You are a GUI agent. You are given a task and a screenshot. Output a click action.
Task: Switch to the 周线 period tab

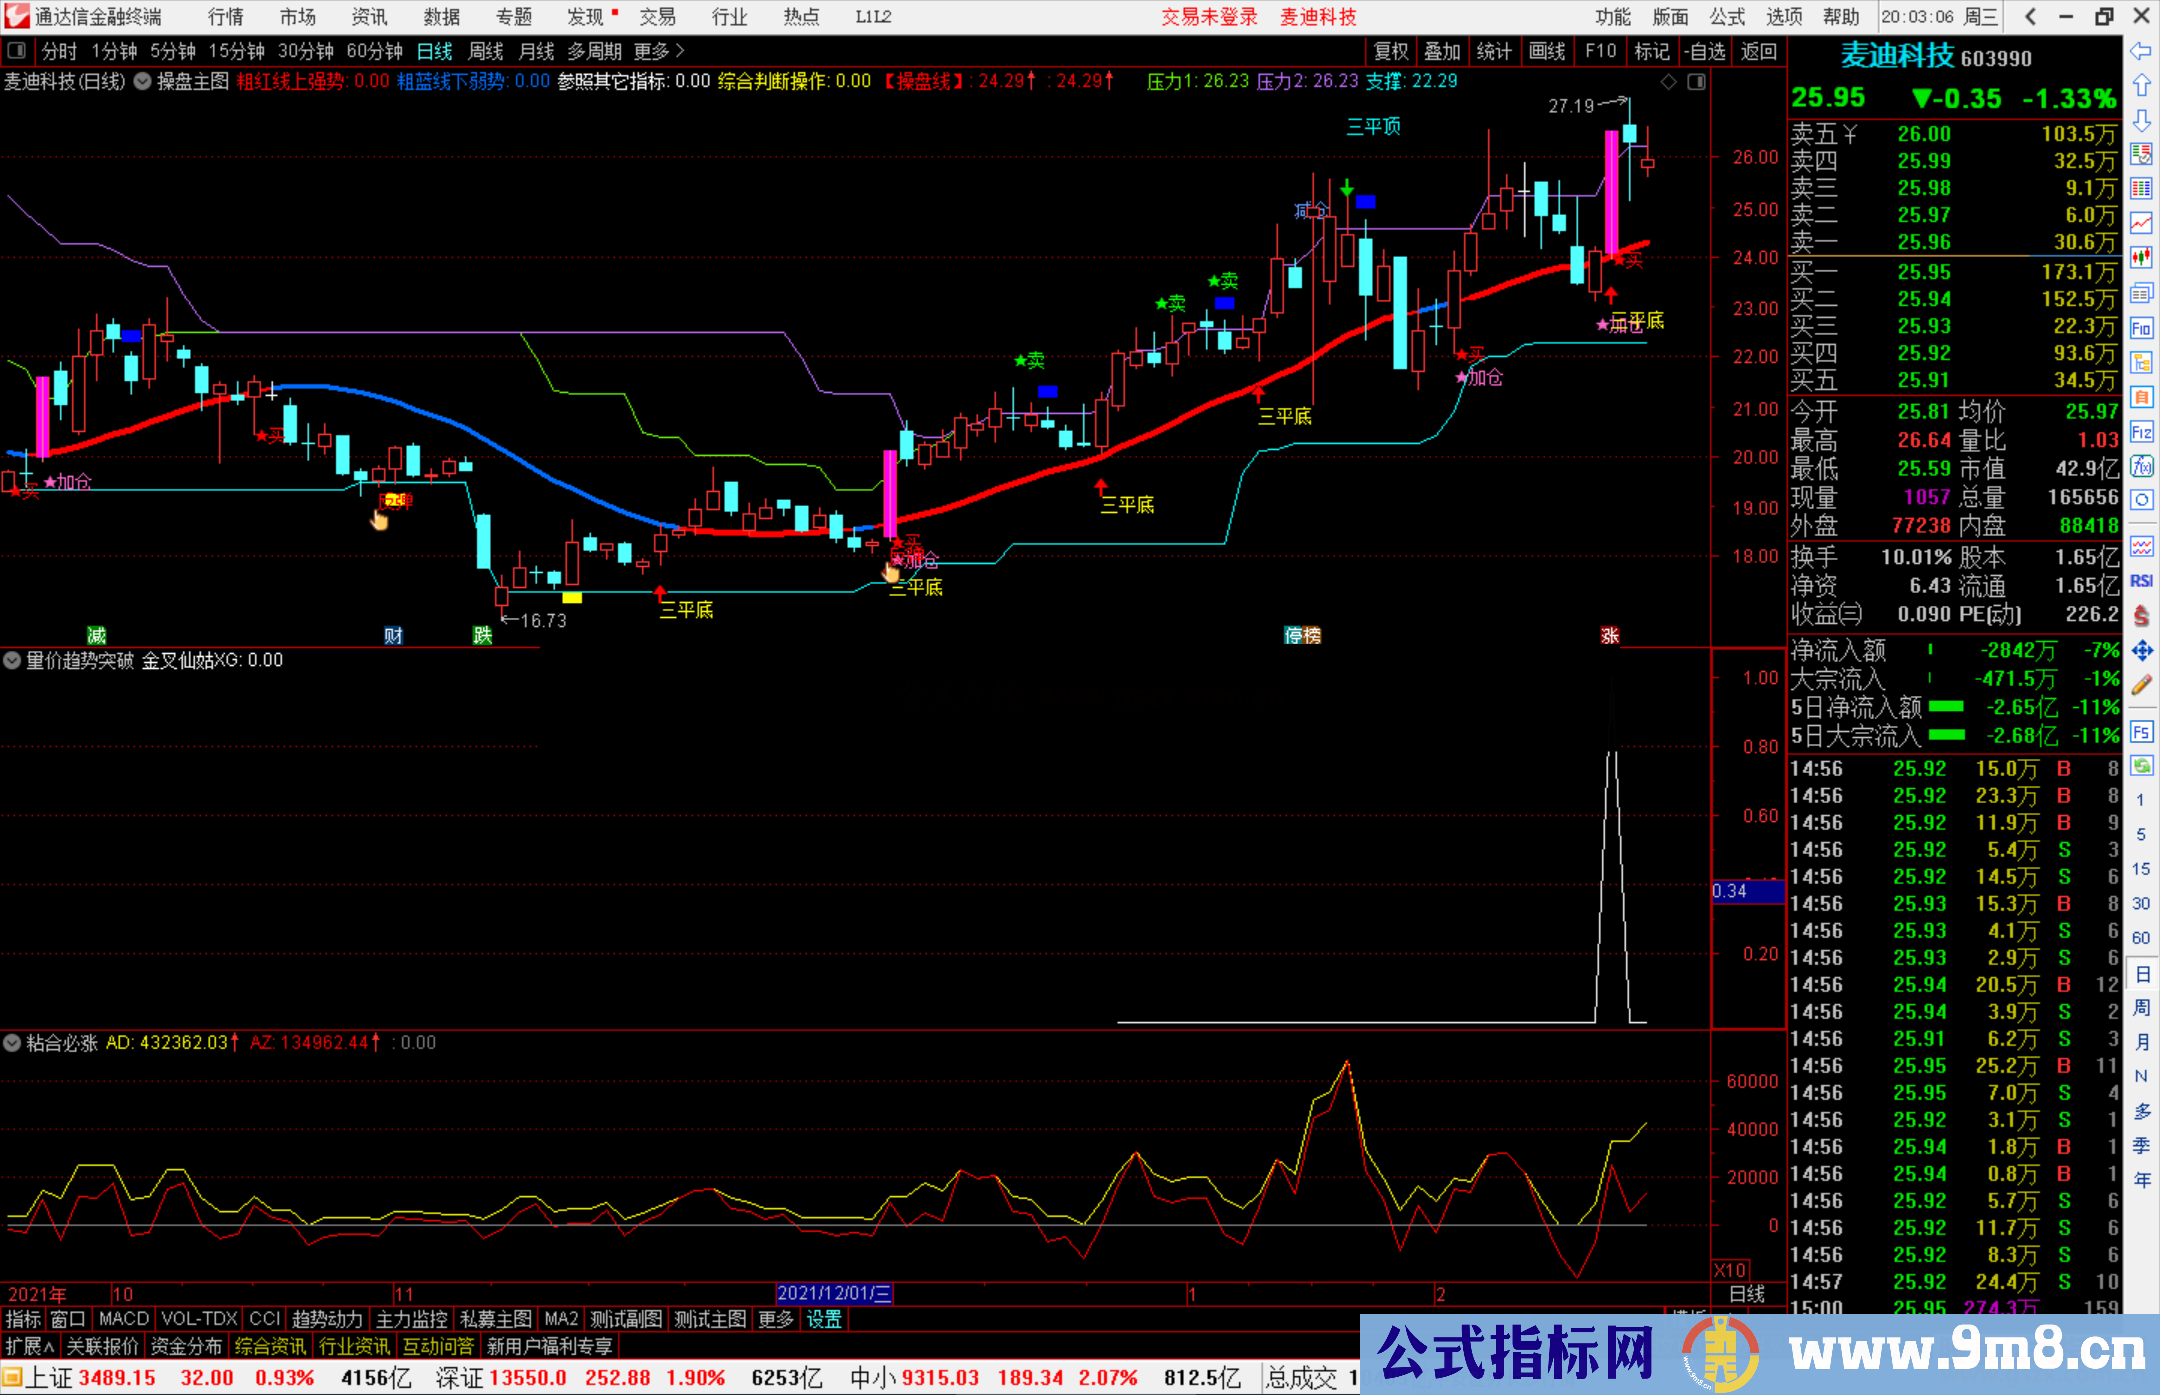click(486, 51)
